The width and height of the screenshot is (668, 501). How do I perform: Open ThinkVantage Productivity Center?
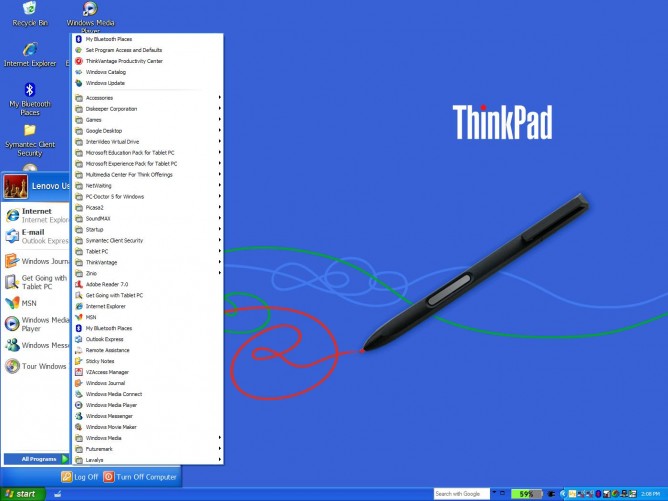point(123,61)
